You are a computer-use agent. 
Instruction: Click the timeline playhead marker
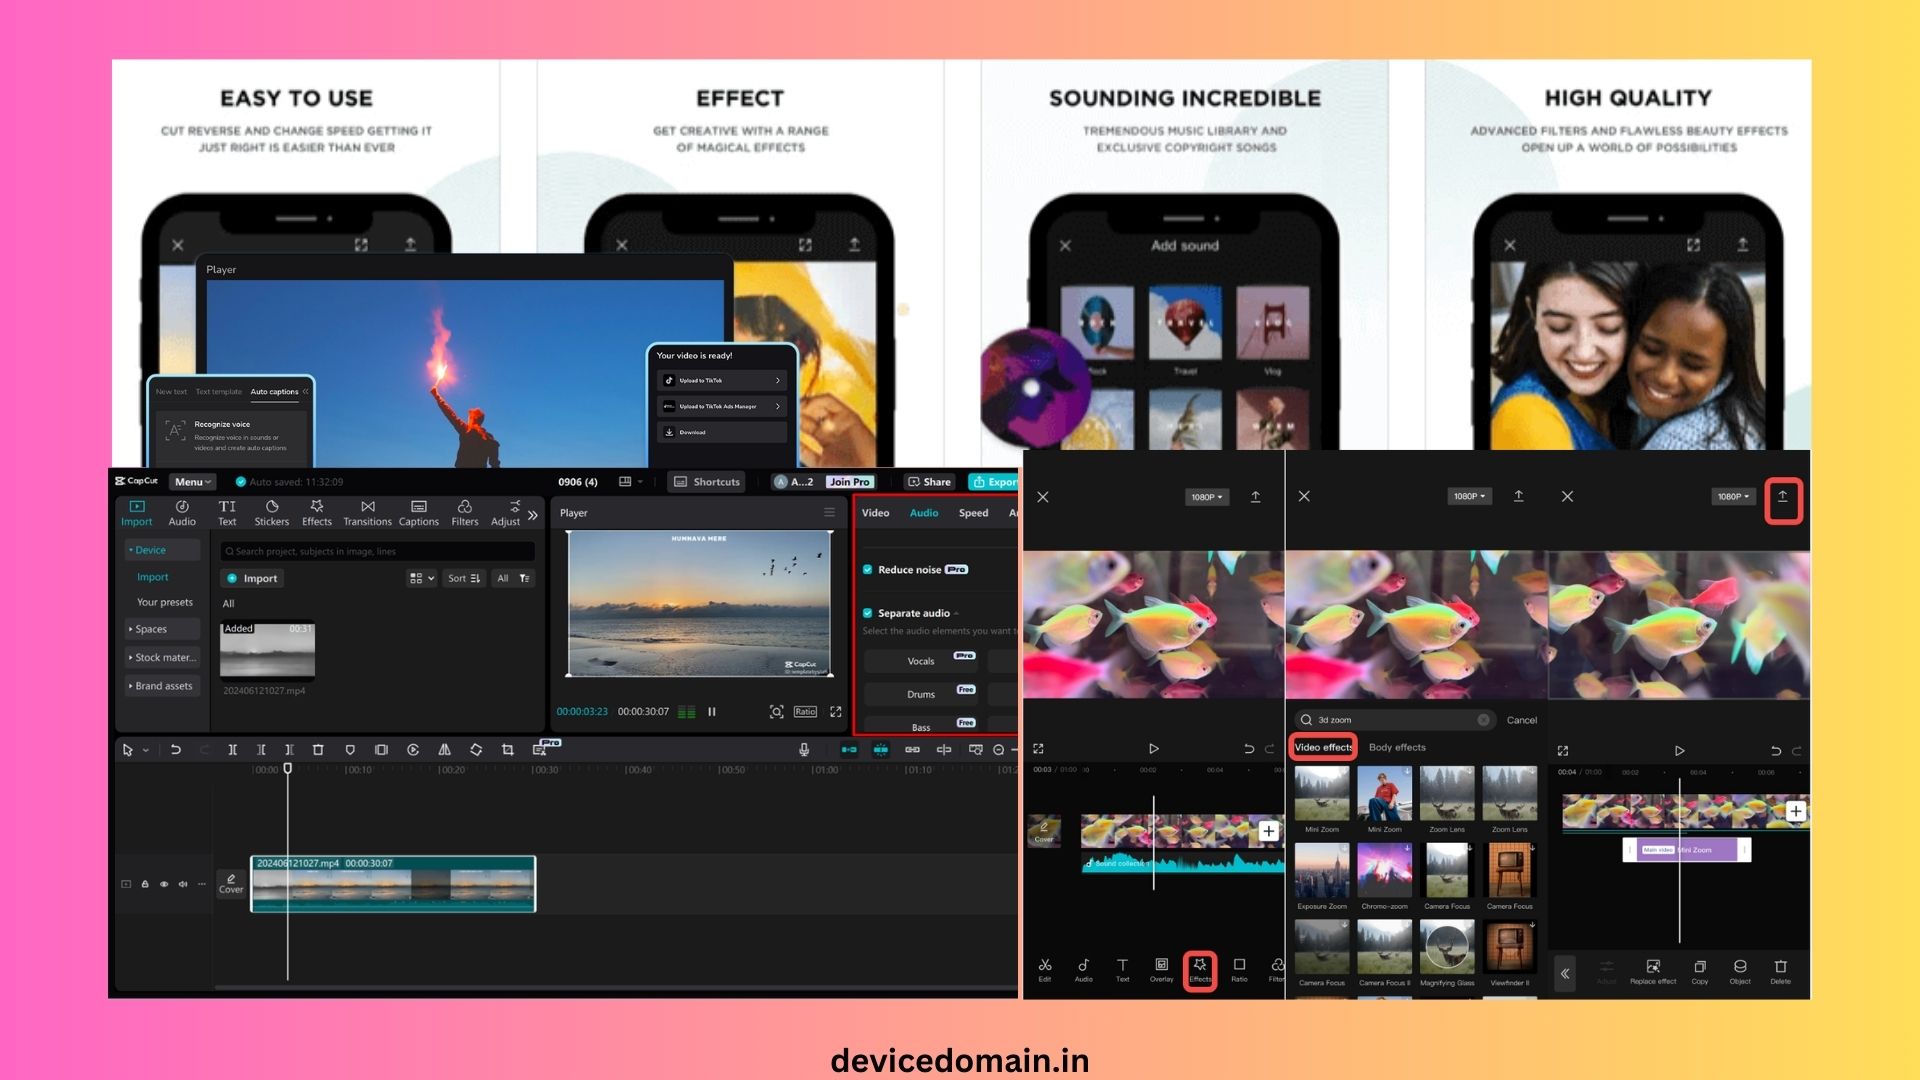288,768
